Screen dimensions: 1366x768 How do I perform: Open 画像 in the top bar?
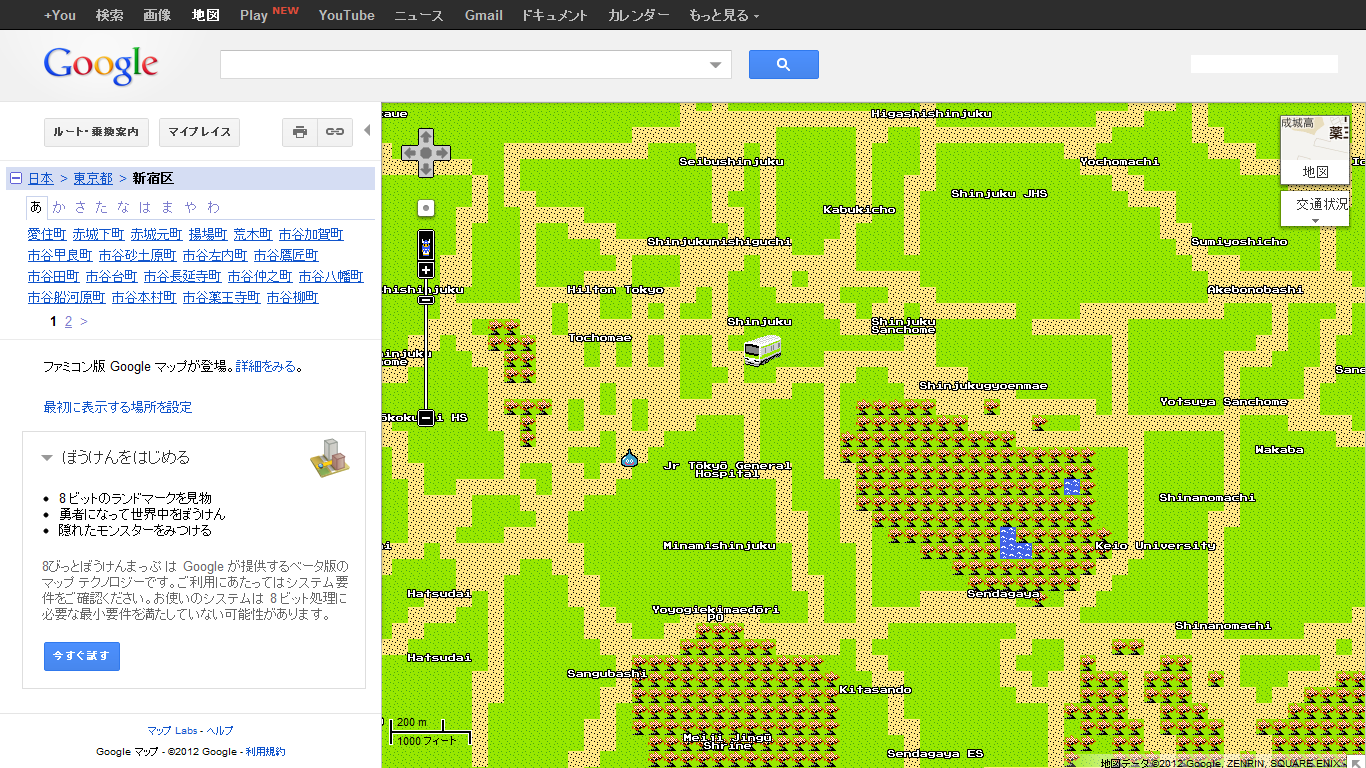click(x=157, y=15)
